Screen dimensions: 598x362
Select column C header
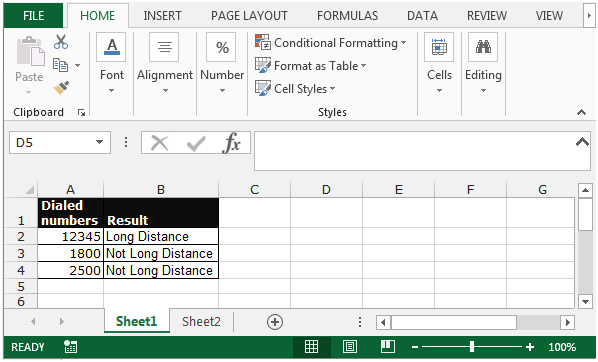click(x=254, y=190)
